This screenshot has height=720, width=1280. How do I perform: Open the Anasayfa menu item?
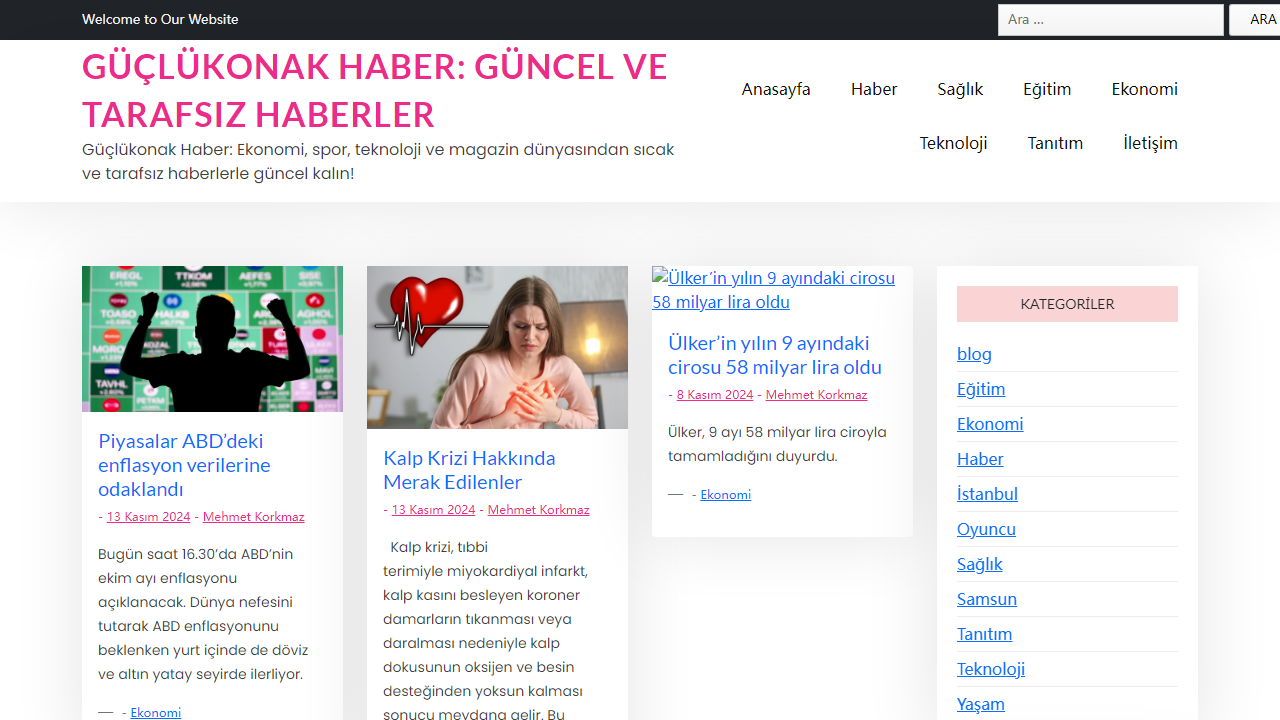pos(775,89)
